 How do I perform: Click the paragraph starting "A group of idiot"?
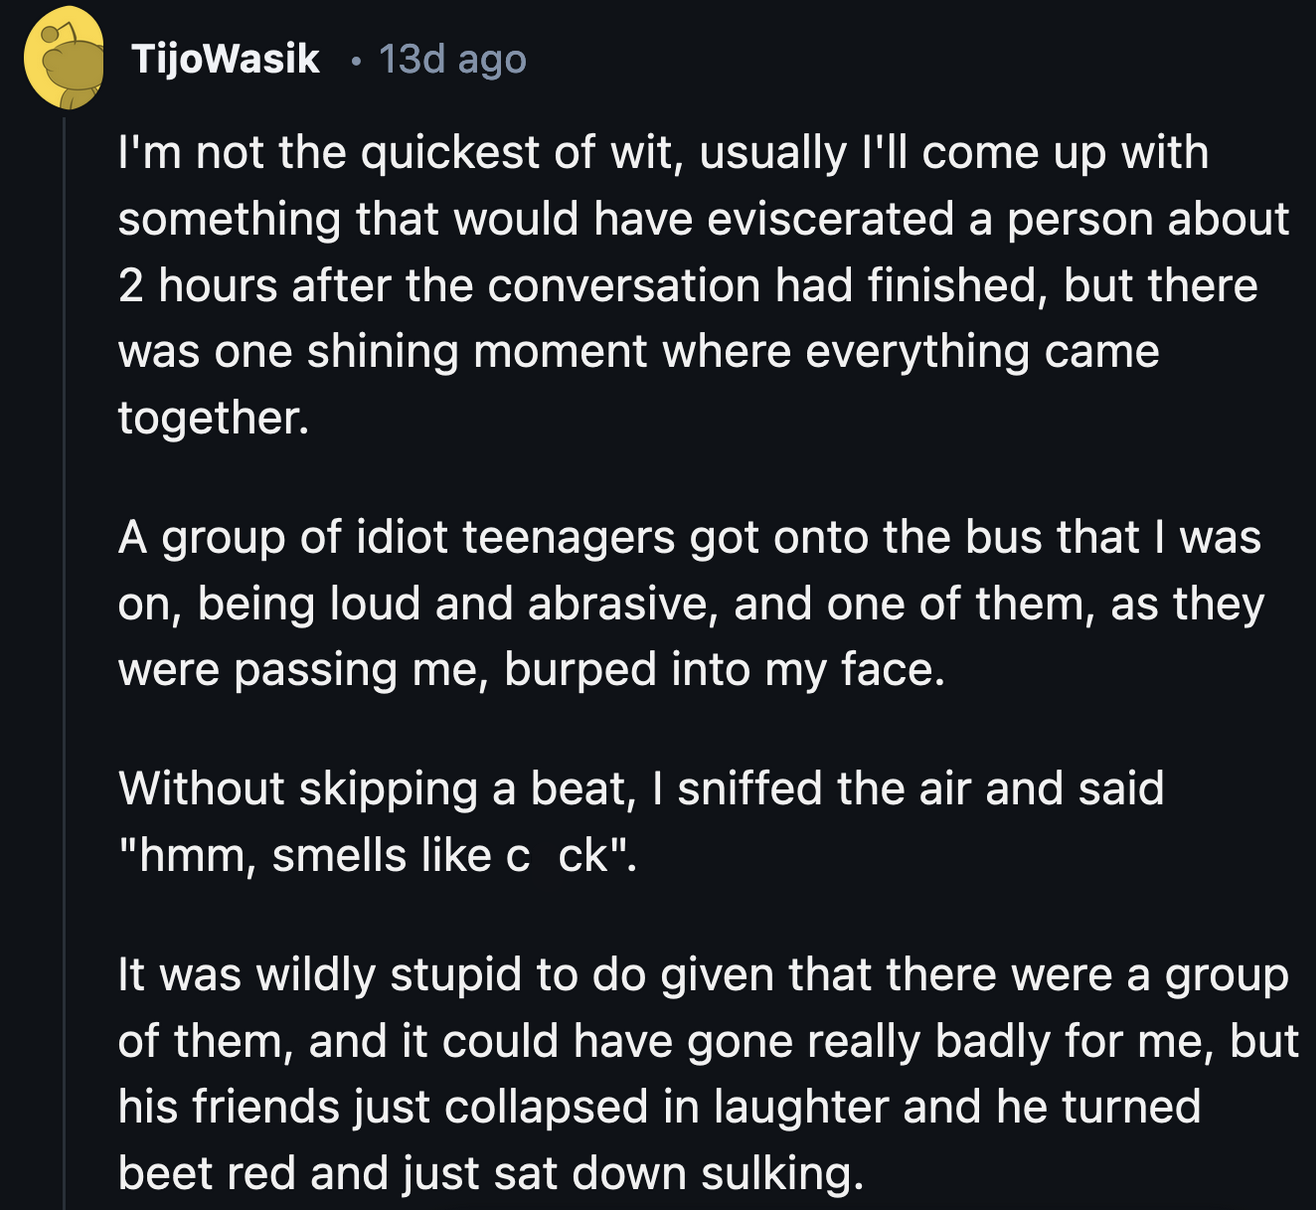pyautogui.click(x=691, y=603)
